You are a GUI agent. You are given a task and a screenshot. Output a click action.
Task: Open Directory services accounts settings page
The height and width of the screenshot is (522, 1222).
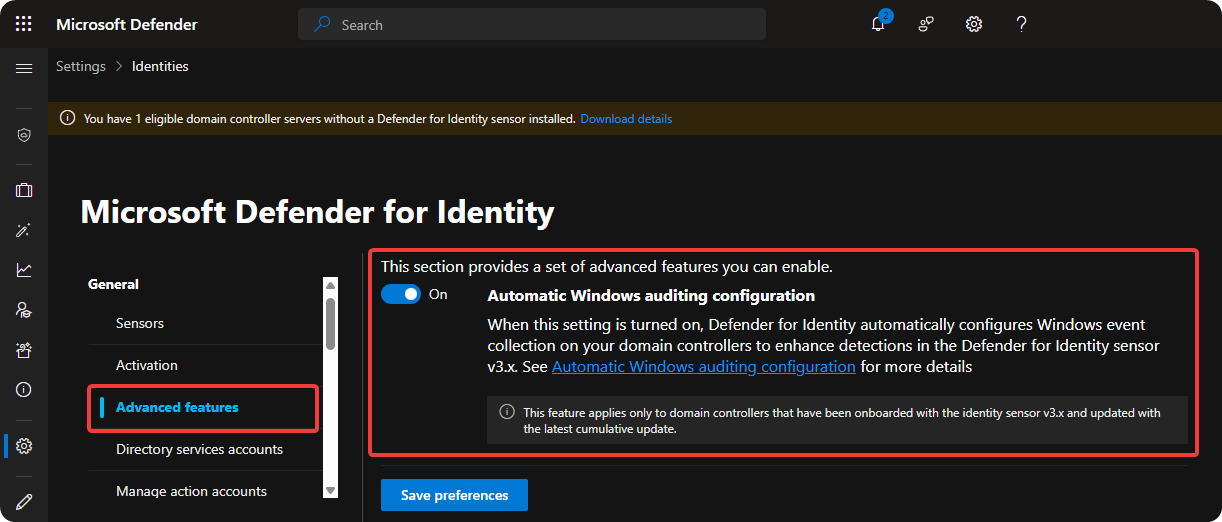[x=199, y=449]
